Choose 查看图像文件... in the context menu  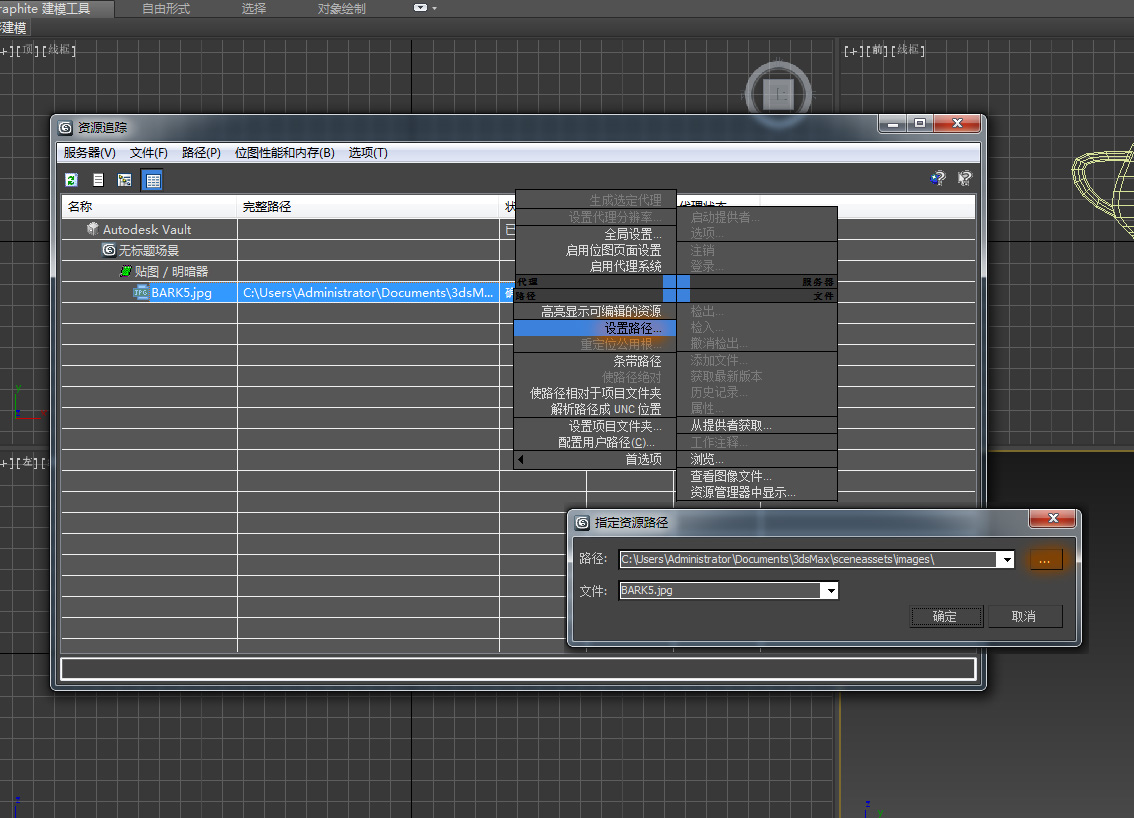tap(731, 476)
